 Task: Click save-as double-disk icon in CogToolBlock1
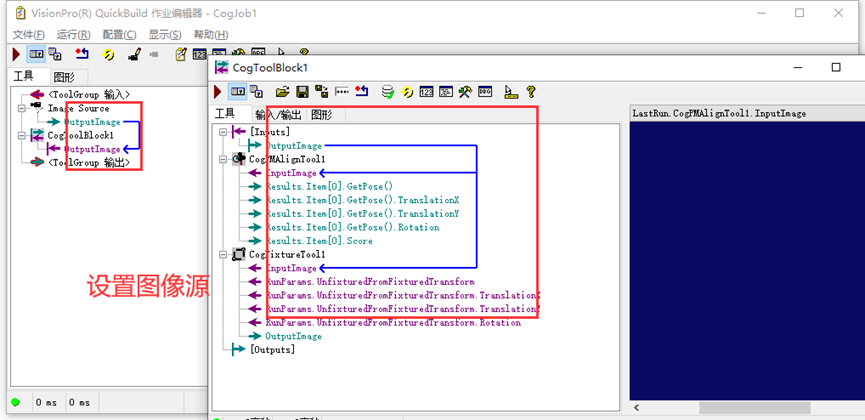tap(322, 92)
